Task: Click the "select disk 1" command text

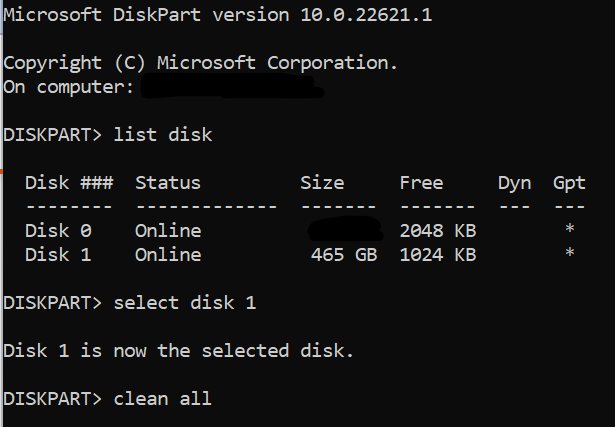Action: 184,303
